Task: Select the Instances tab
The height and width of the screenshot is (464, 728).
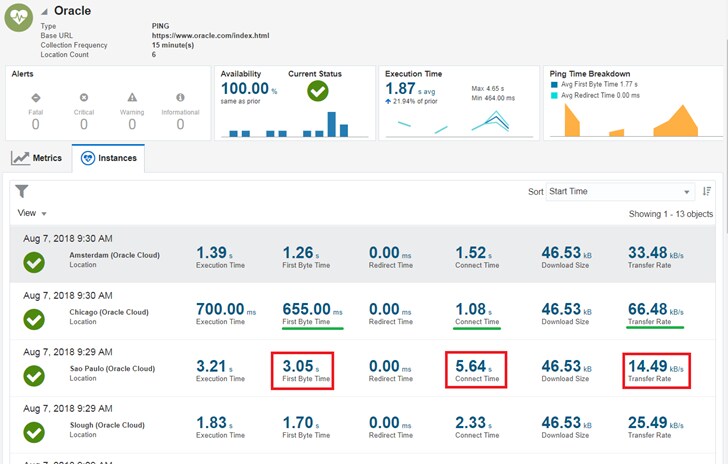Action: [x=108, y=158]
